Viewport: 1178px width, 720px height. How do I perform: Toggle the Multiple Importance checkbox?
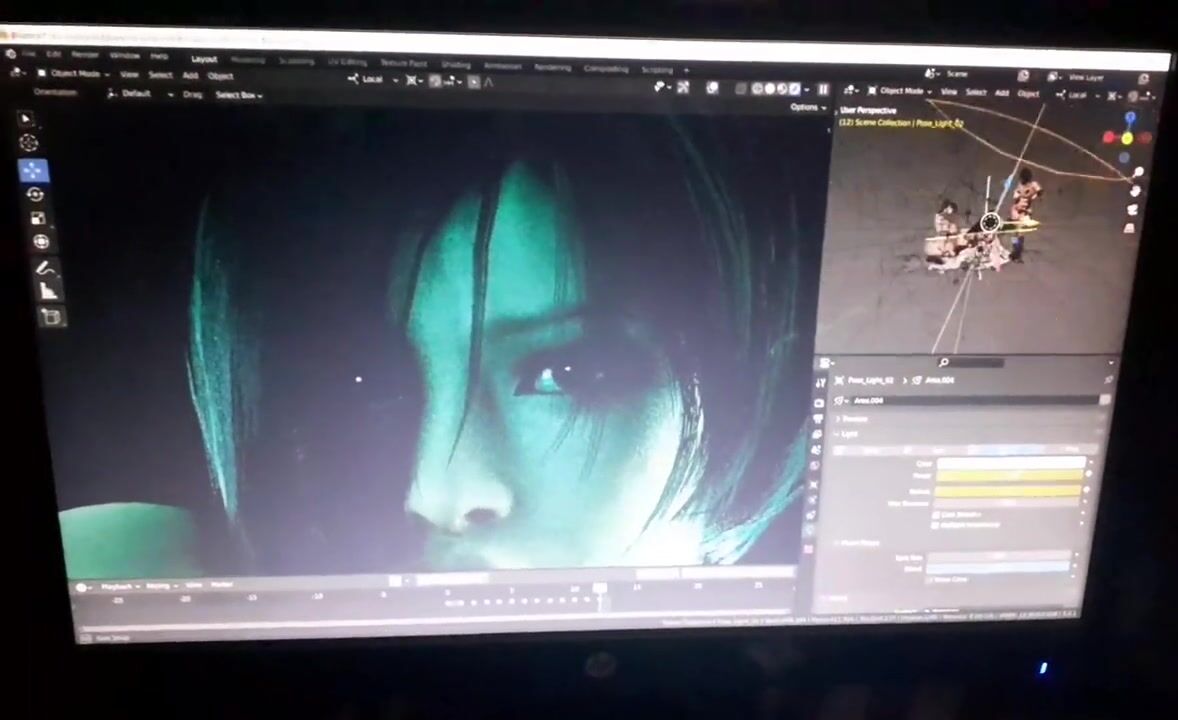936,524
